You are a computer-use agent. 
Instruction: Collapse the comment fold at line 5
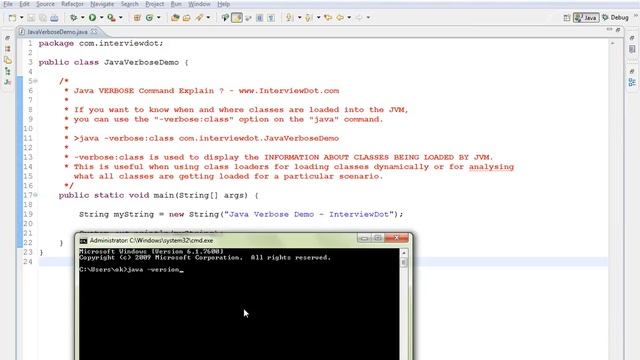click(x=36, y=81)
